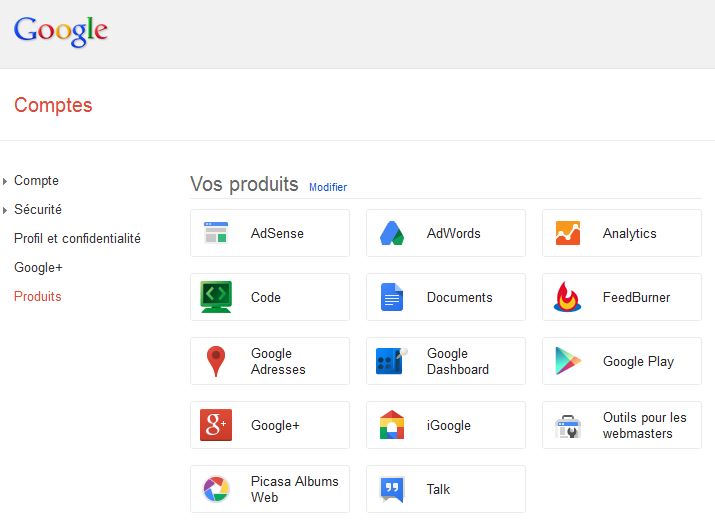Image resolution: width=715 pixels, height=526 pixels.
Task: Open the AdSense text label
Action: 277,233
